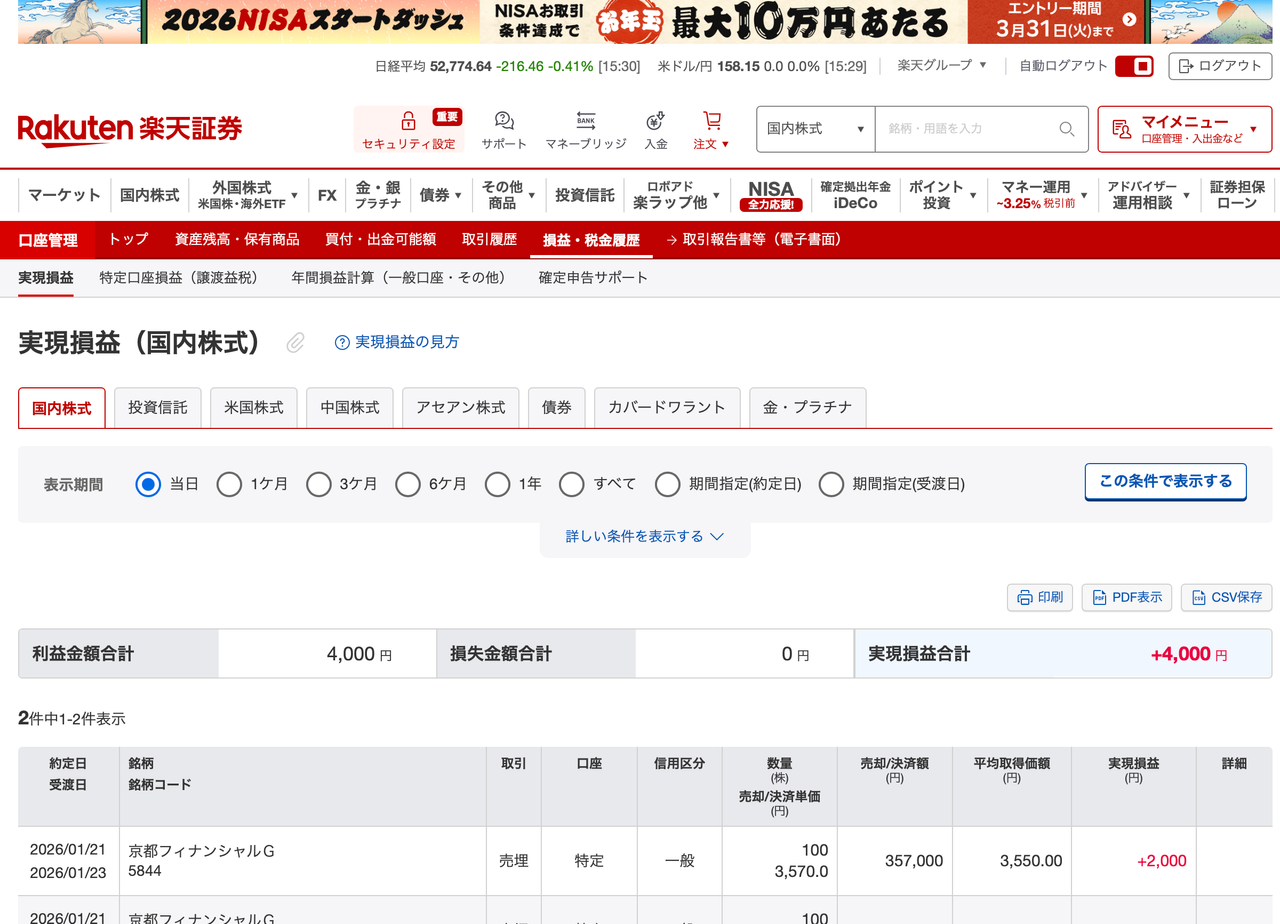Open the 注文 shopping cart icon
This screenshot has width=1280, height=924.
[710, 120]
